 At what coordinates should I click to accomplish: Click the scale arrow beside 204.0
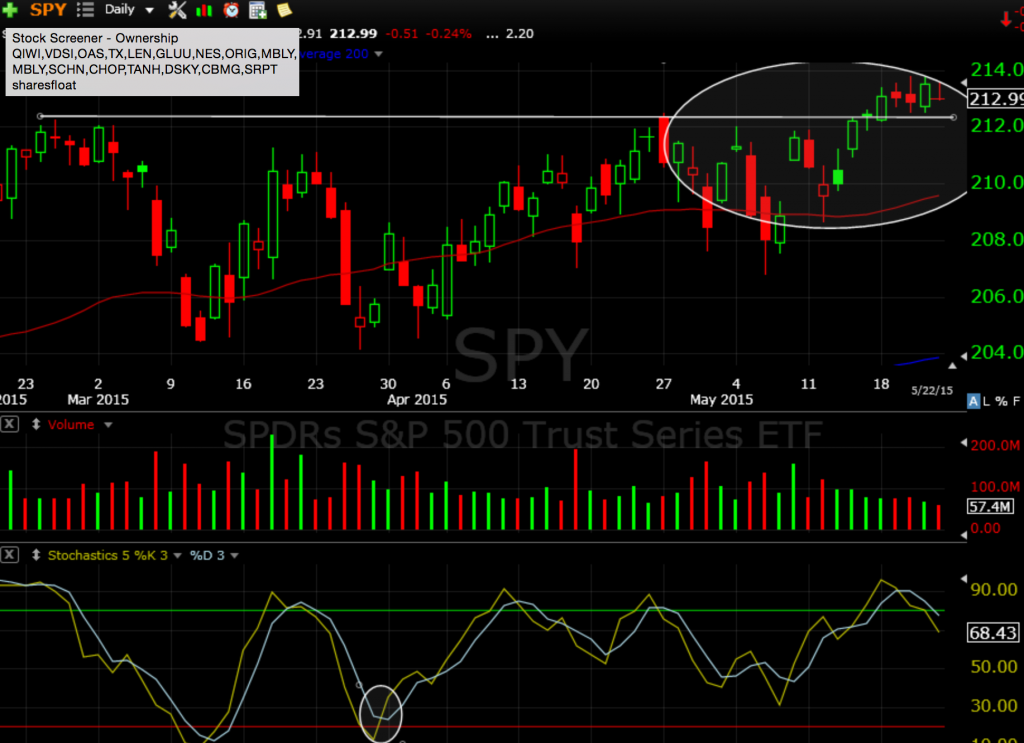pyautogui.click(x=963, y=356)
